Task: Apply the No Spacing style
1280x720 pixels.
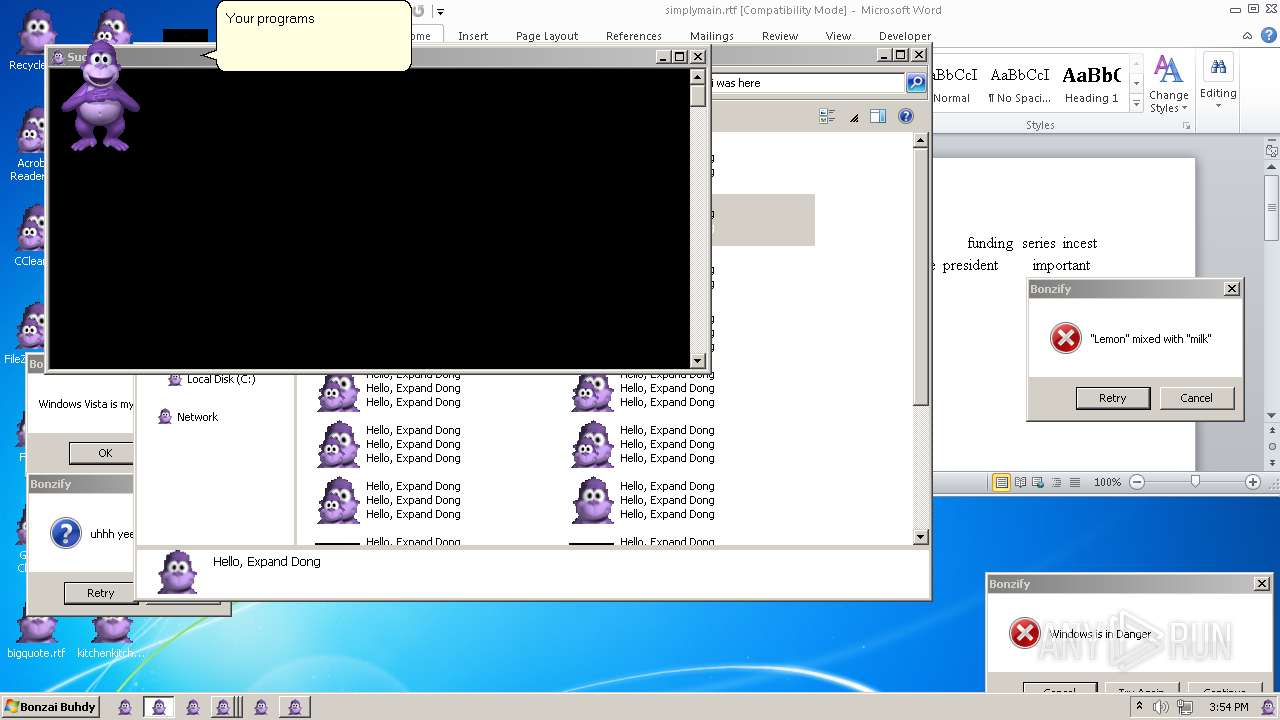Action: pos(1019,86)
